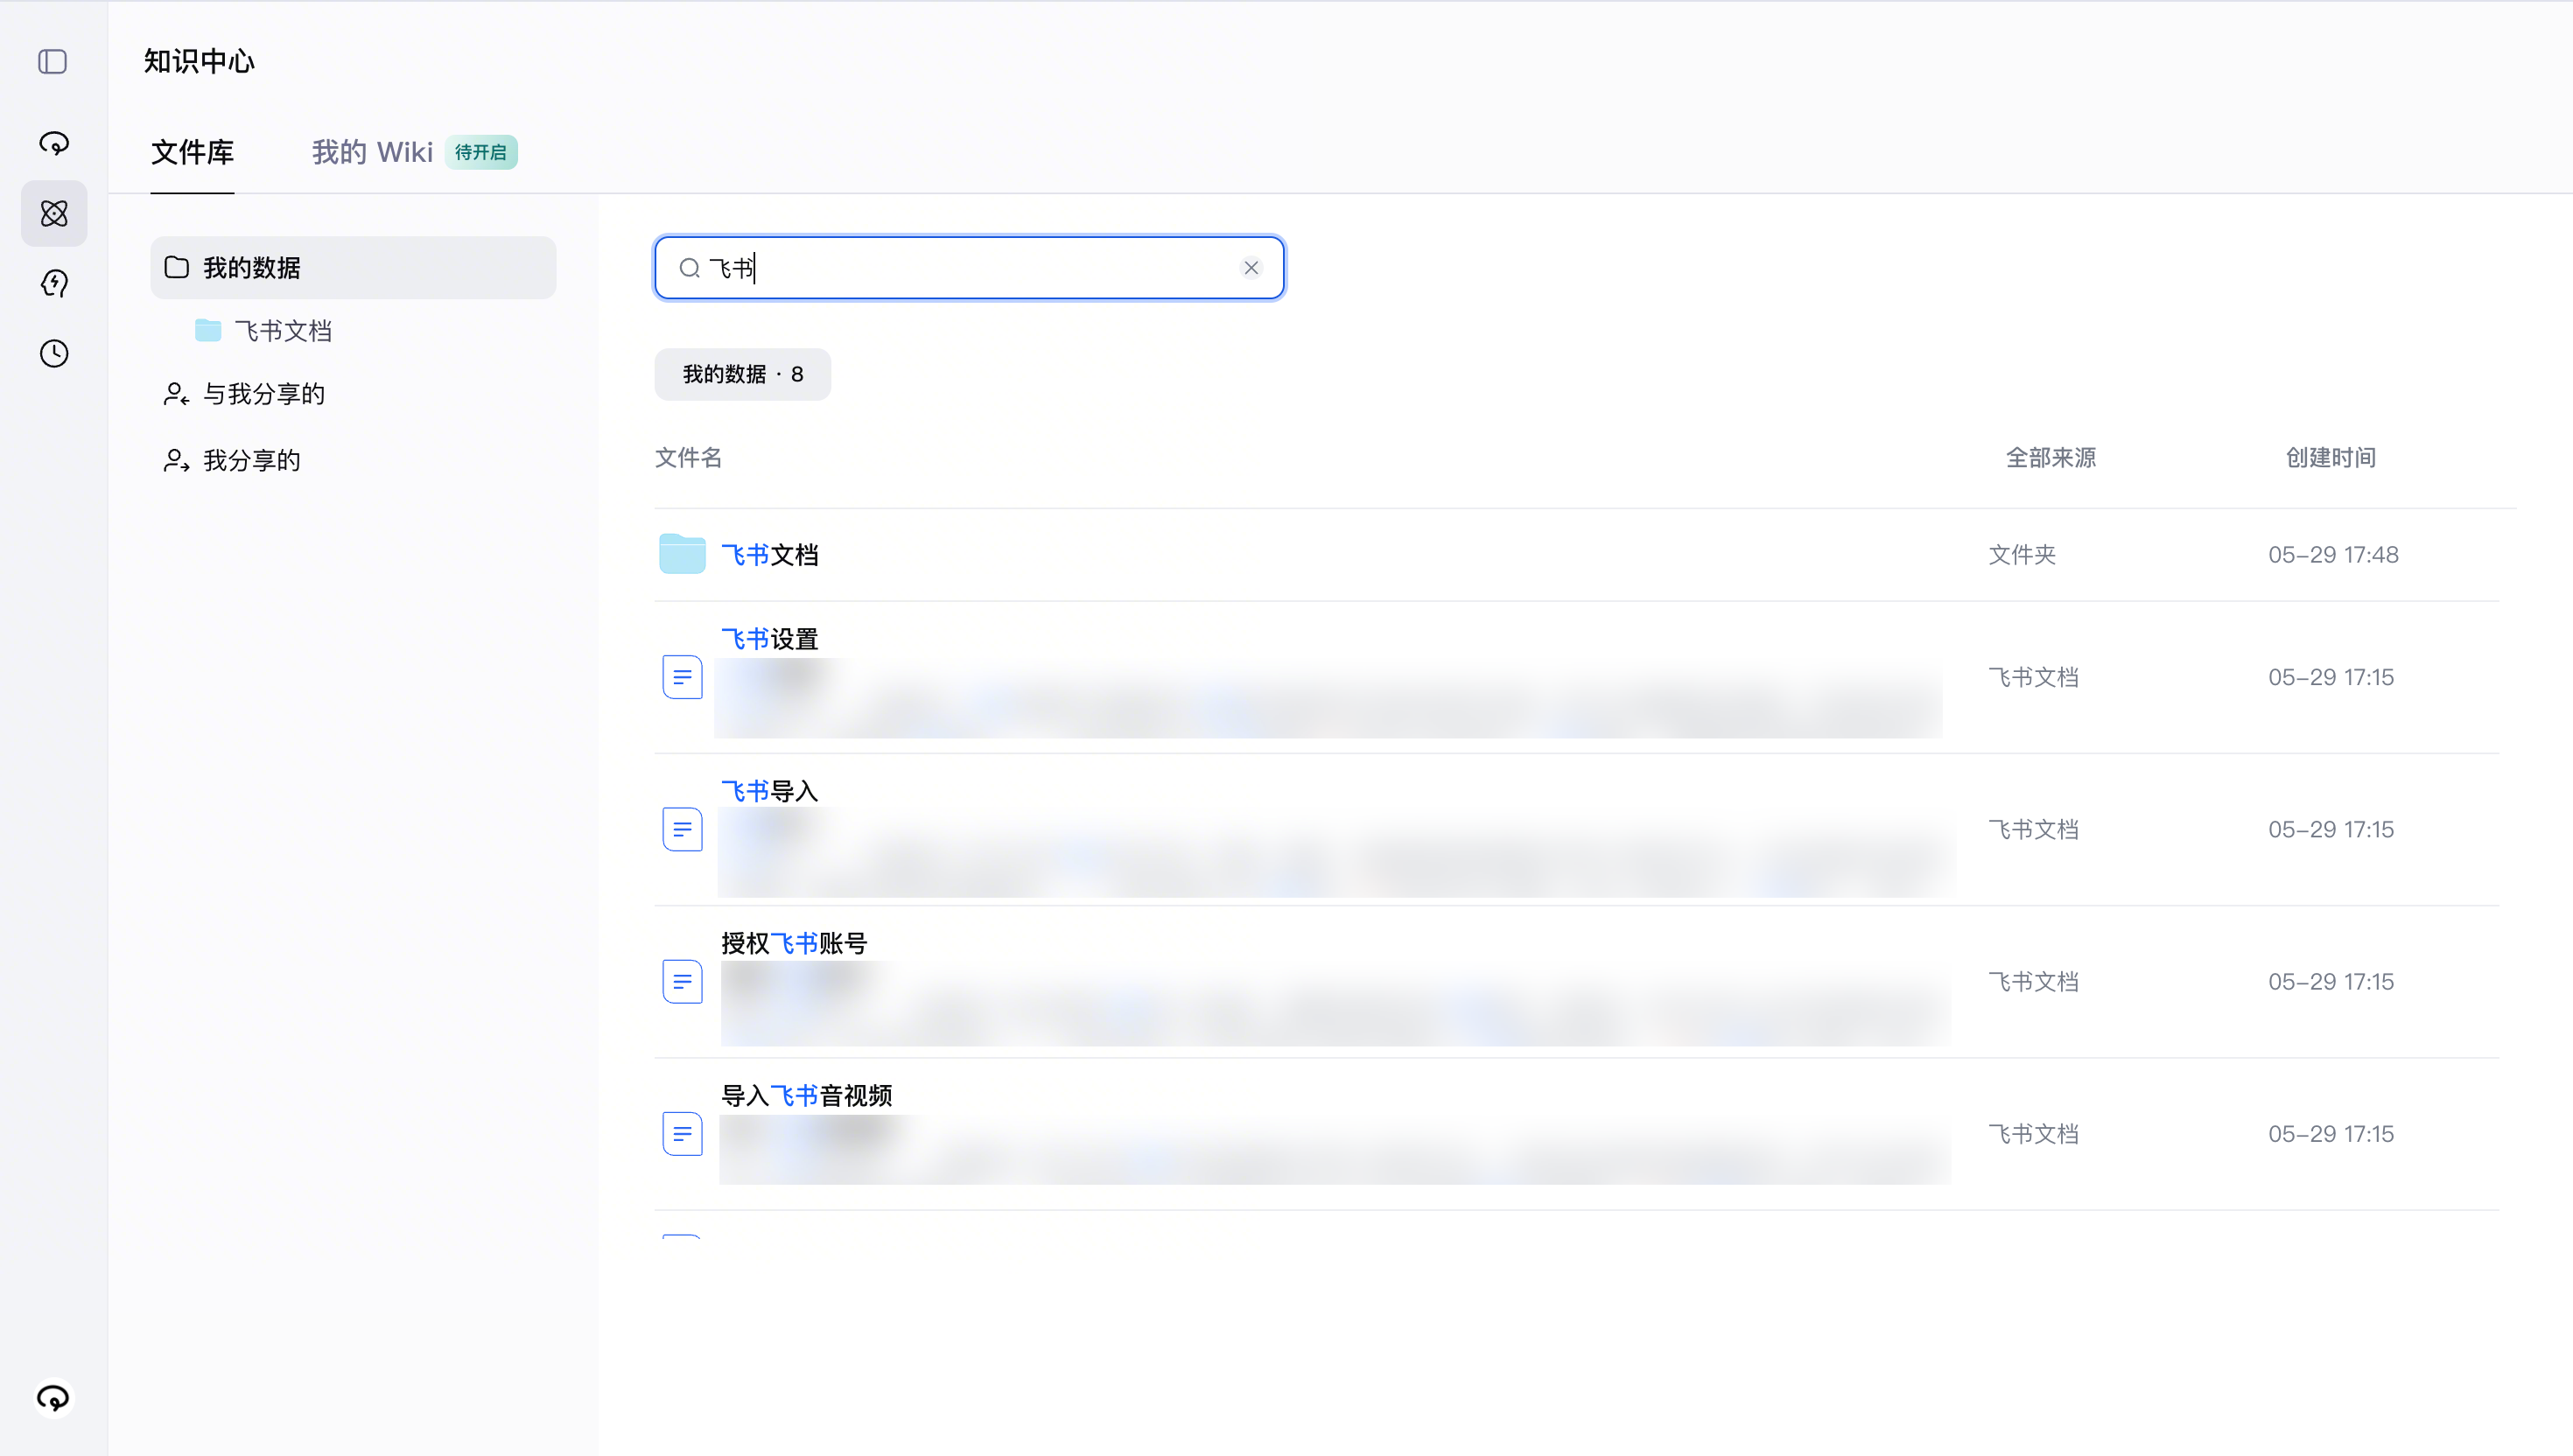Focus the search field containing 飞书
Screen dimensions: 2573x1456
pos(969,268)
